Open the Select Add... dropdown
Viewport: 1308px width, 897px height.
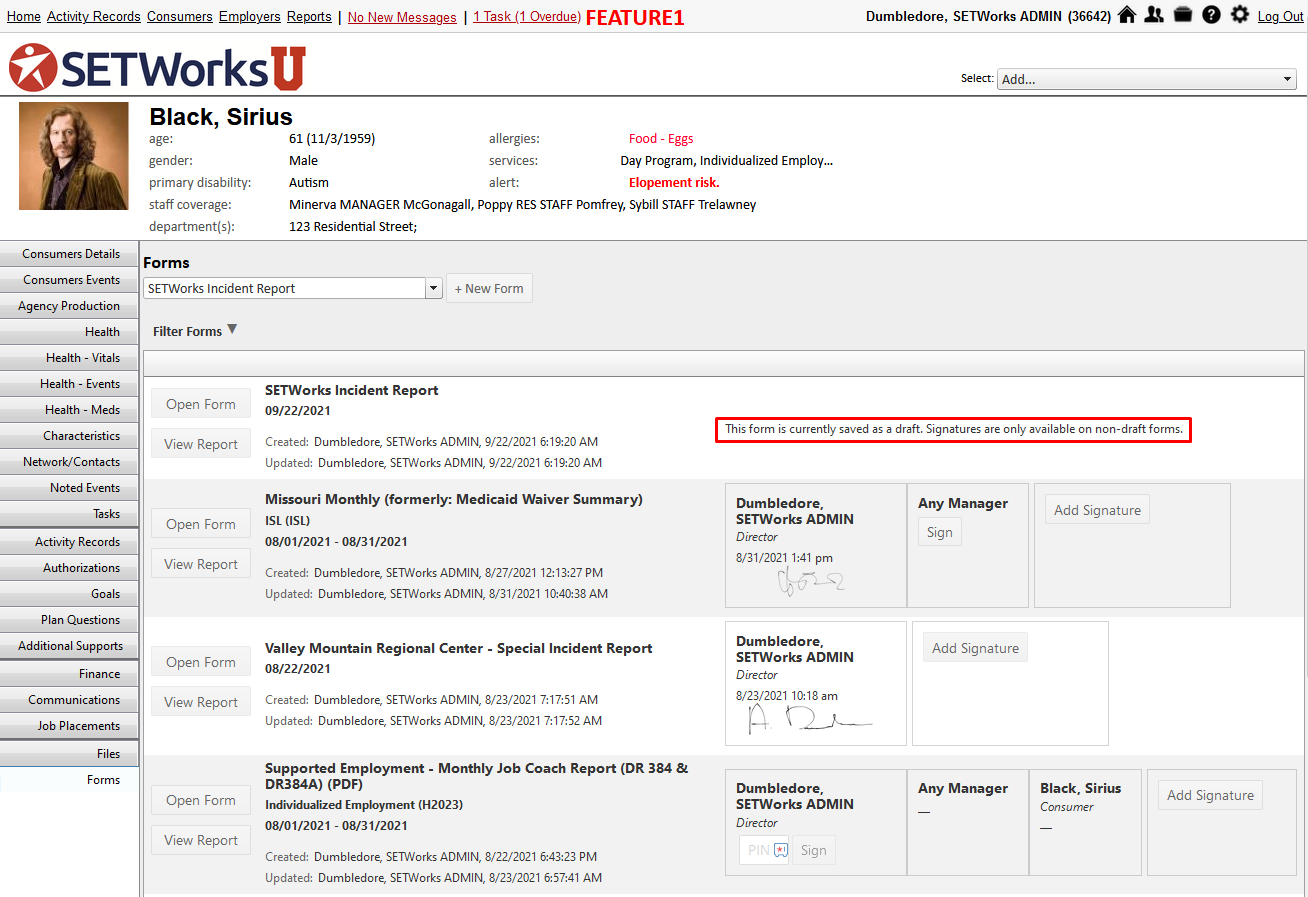point(1147,79)
